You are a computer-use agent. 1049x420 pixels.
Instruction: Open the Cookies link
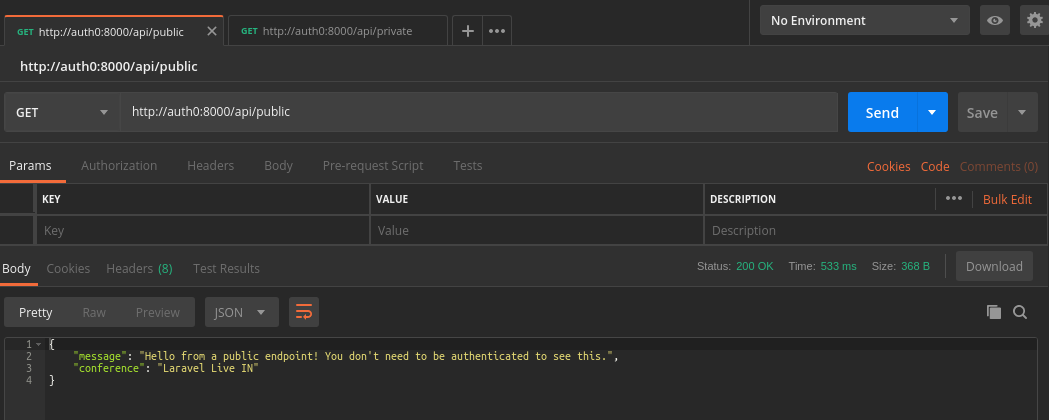point(888,167)
